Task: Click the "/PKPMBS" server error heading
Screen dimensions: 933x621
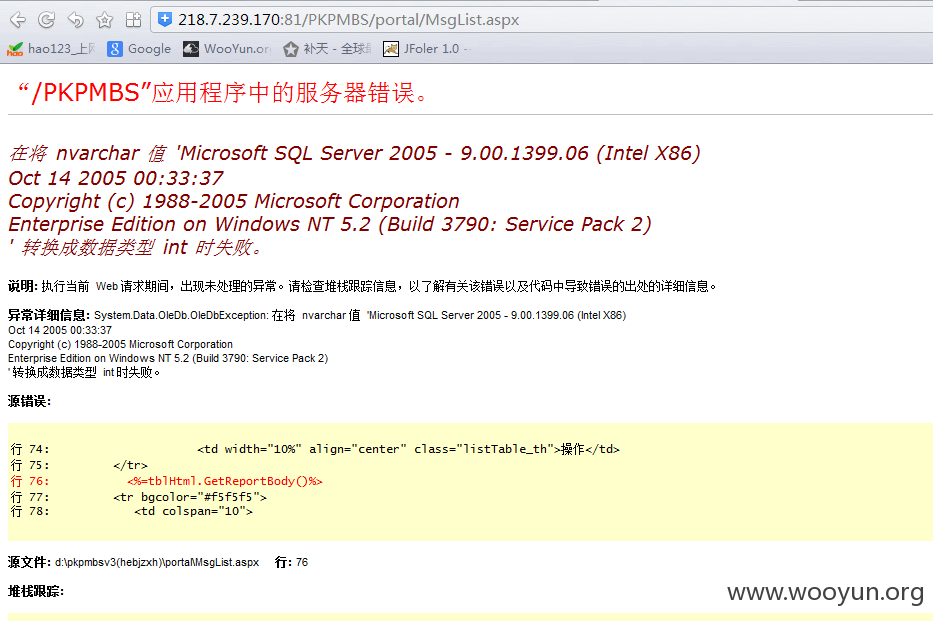Action: 221,93
